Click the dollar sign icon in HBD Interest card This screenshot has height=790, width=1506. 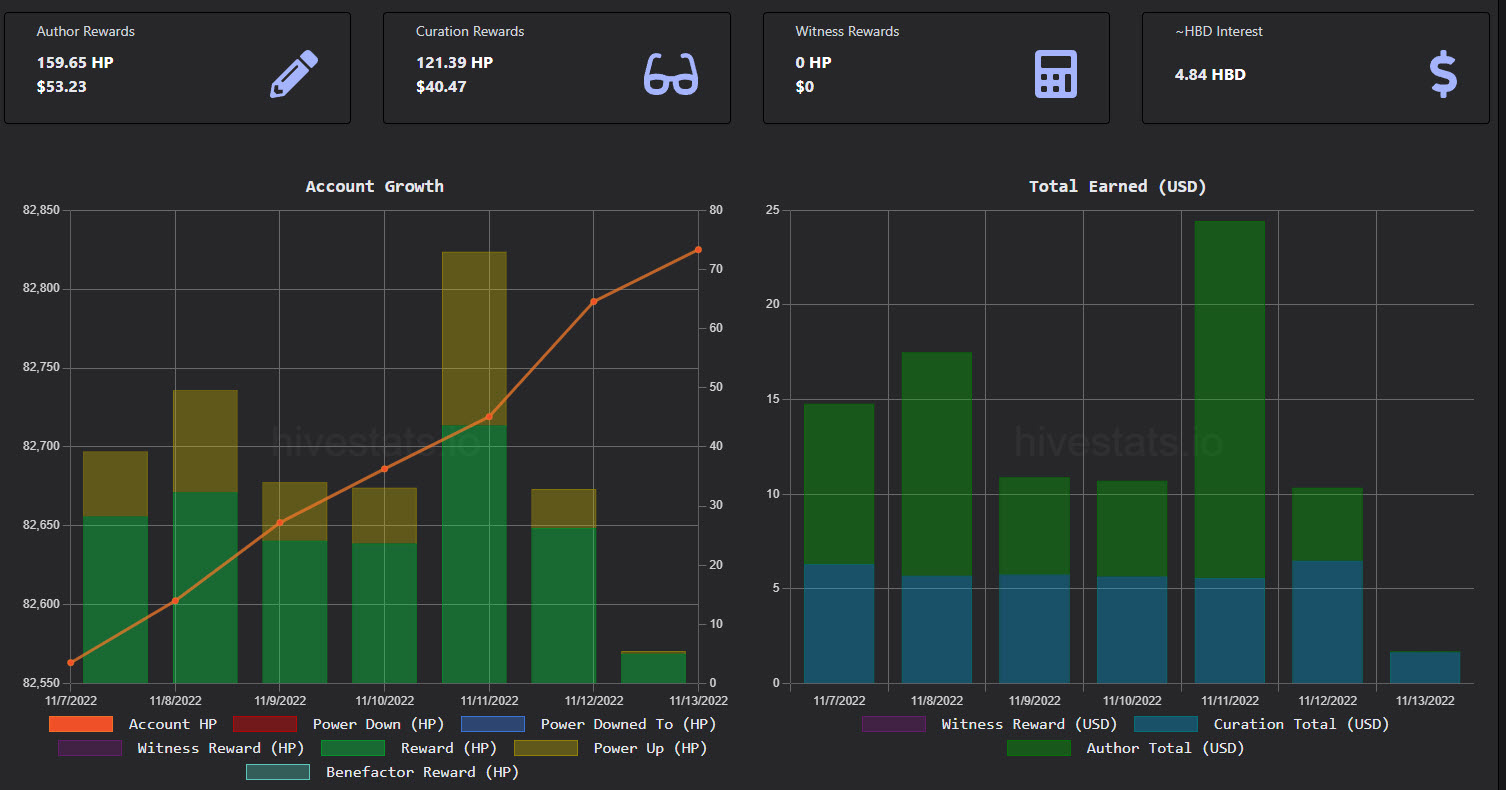click(x=1443, y=75)
